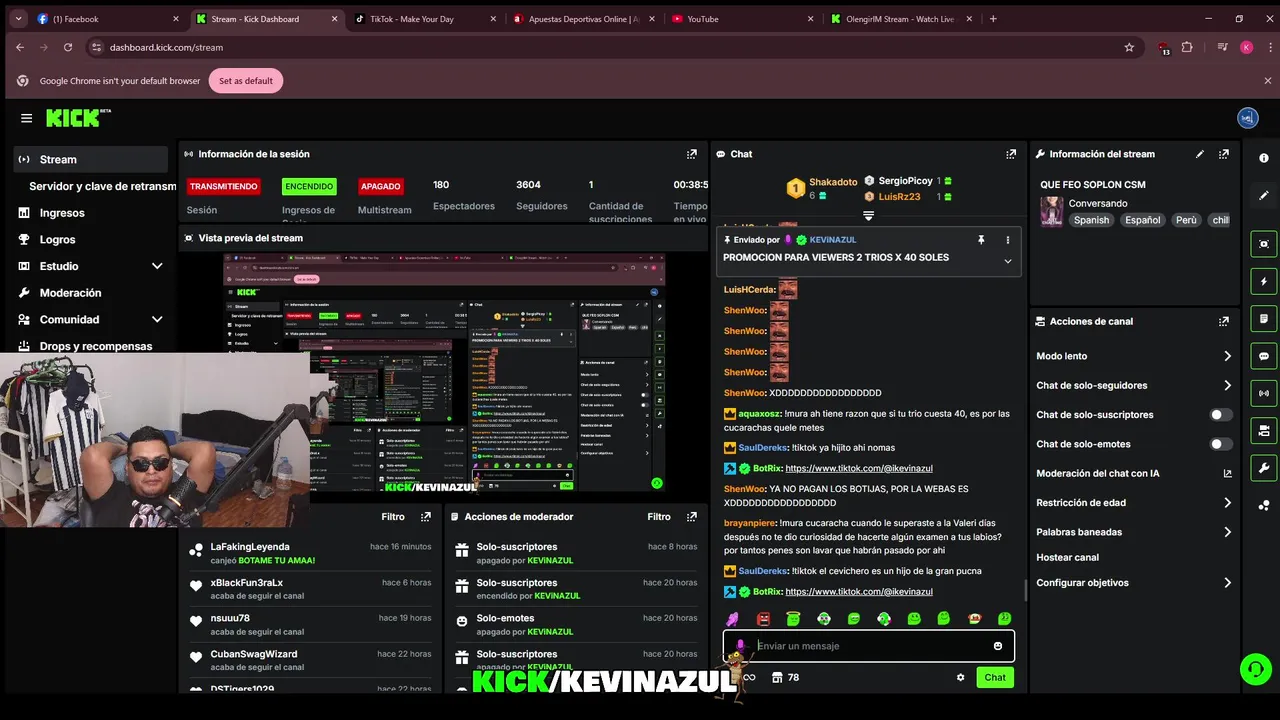1280x720 pixels.
Task: Toggle stream preview widget in right sidebar
Action: [x=1264, y=244]
